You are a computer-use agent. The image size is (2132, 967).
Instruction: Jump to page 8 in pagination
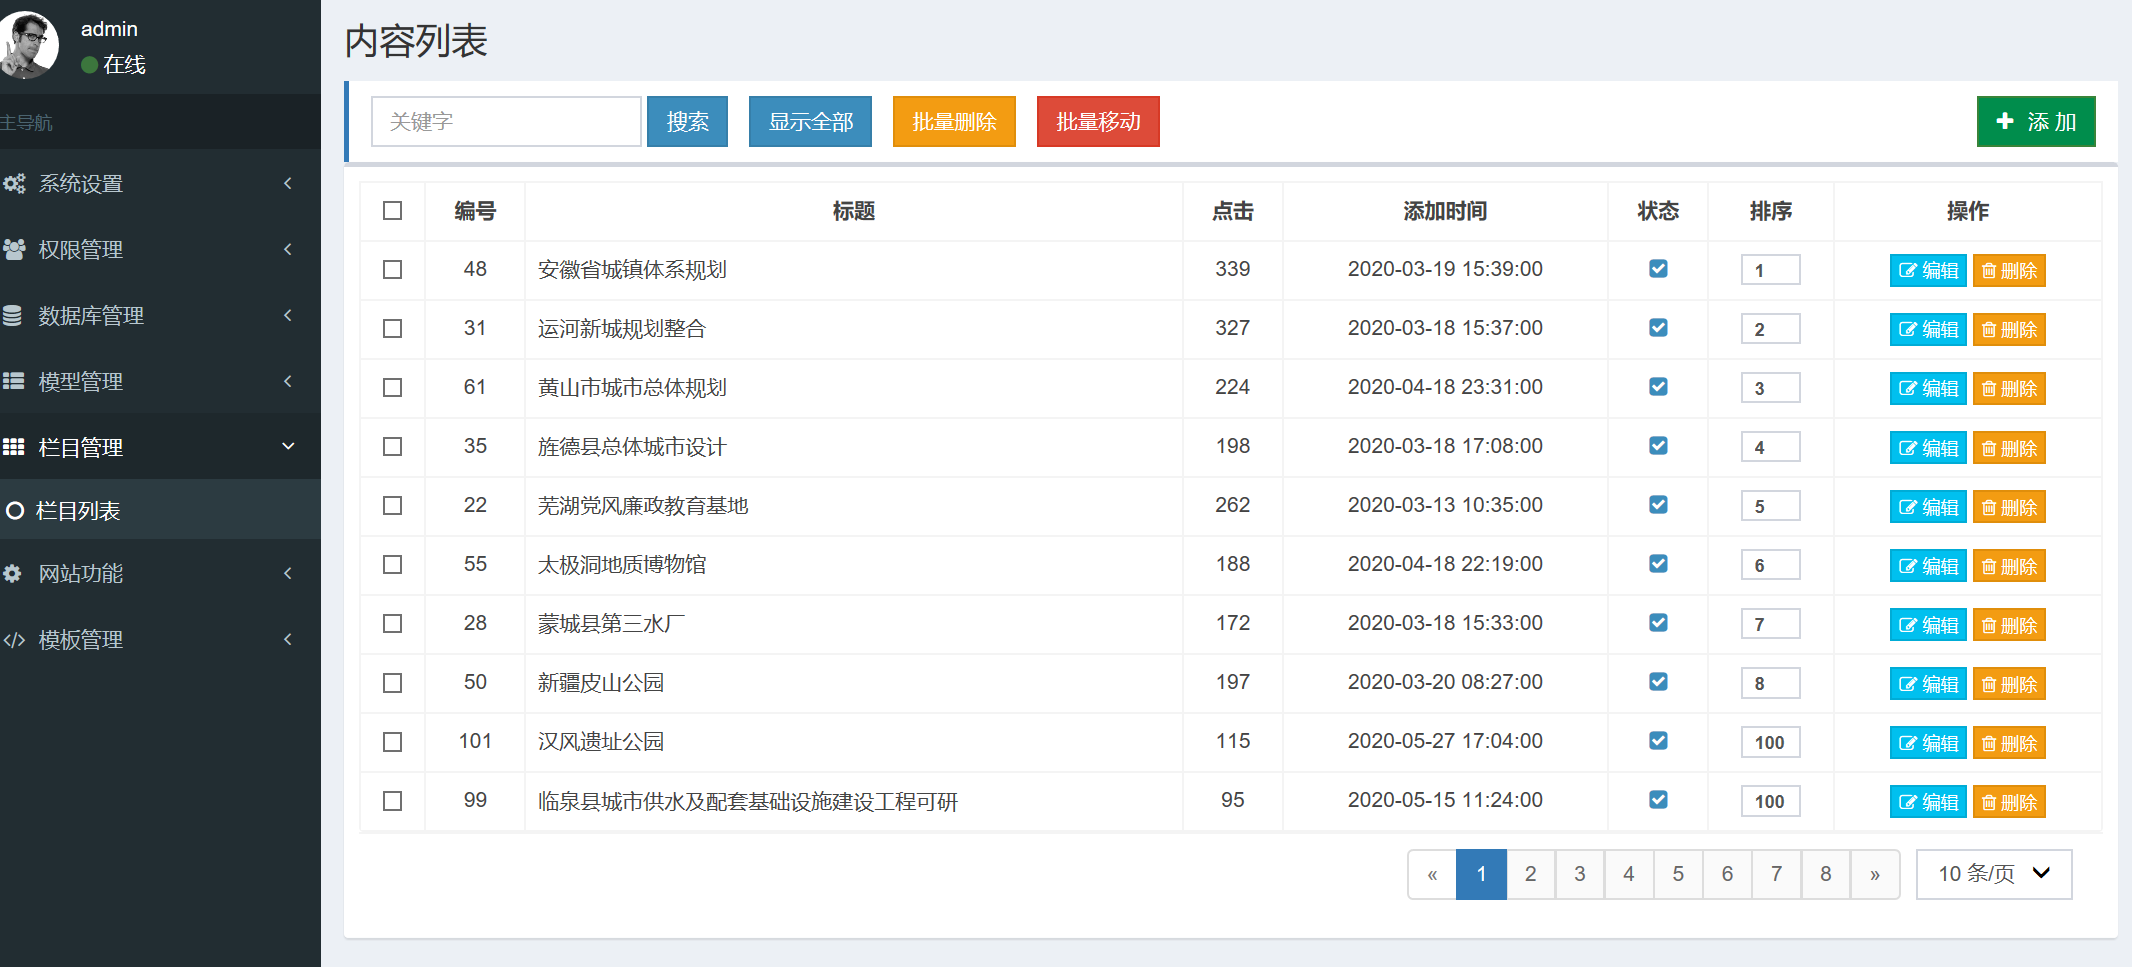pyautogui.click(x=1826, y=874)
